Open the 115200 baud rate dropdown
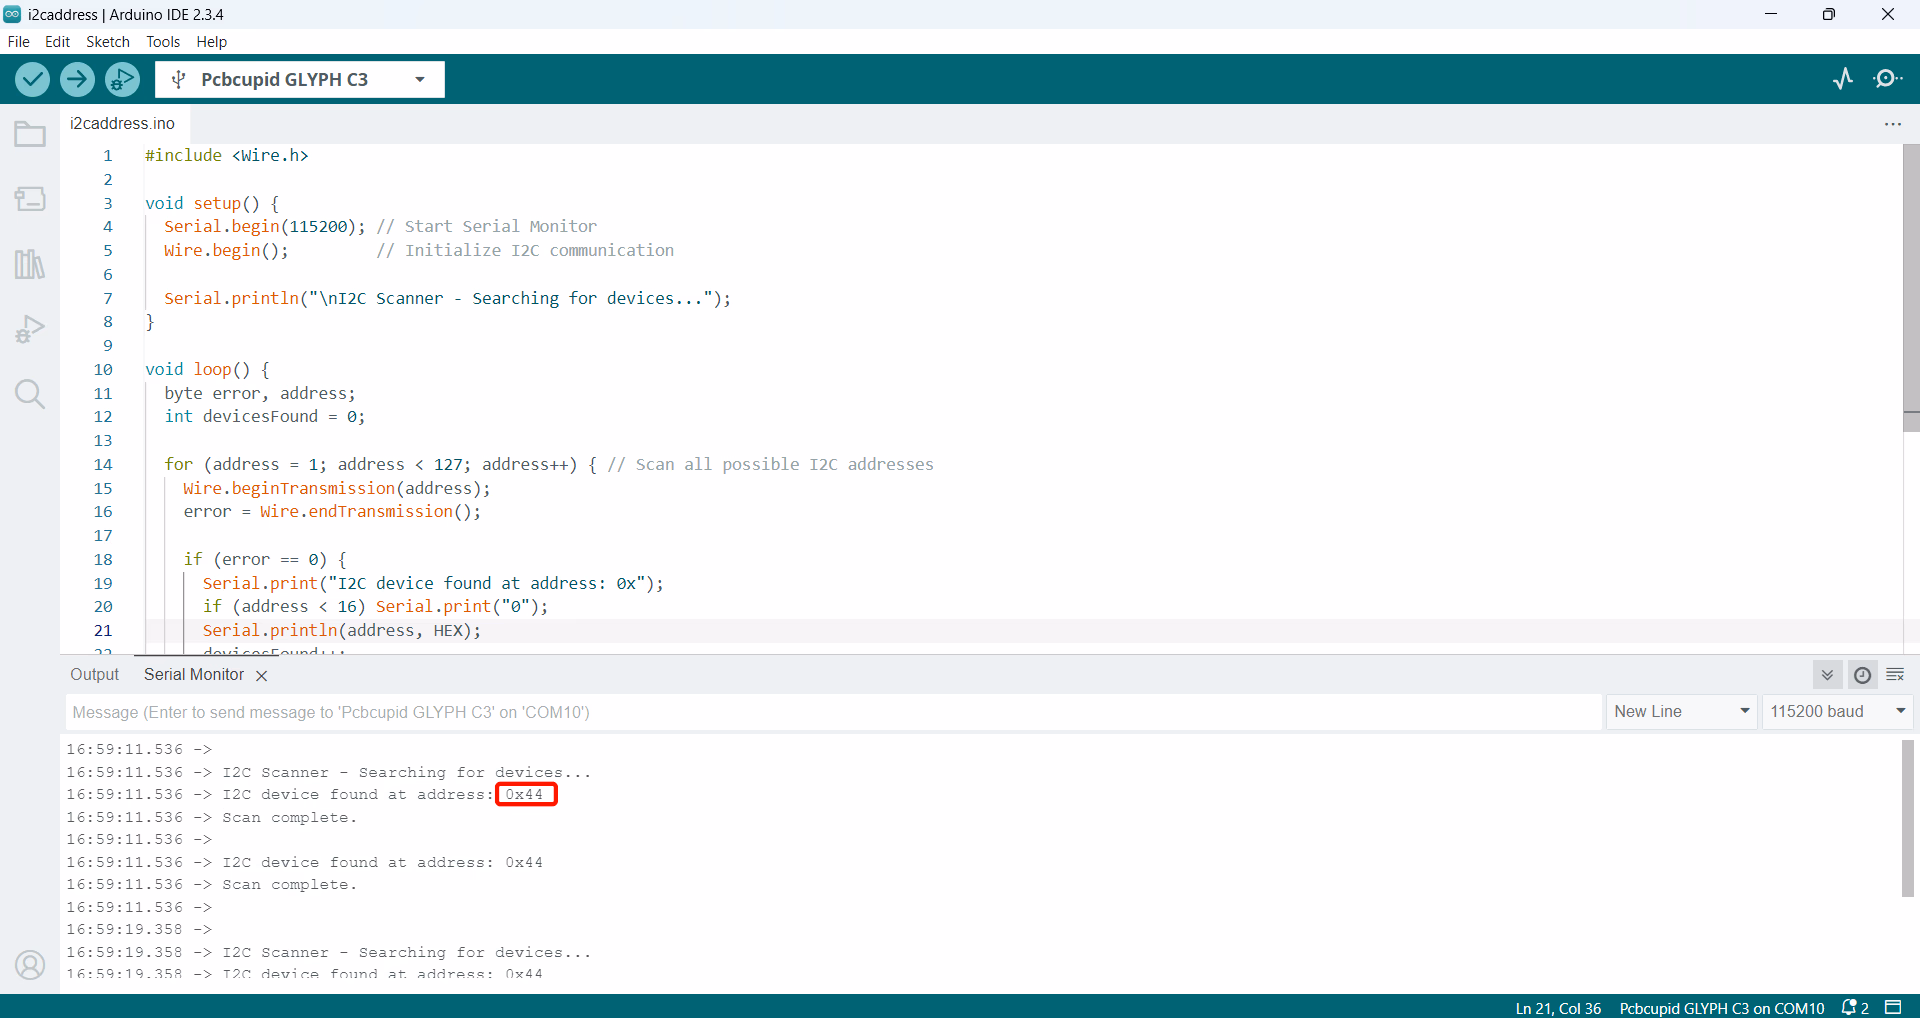Image resolution: width=1920 pixels, height=1018 pixels. coord(1838,711)
